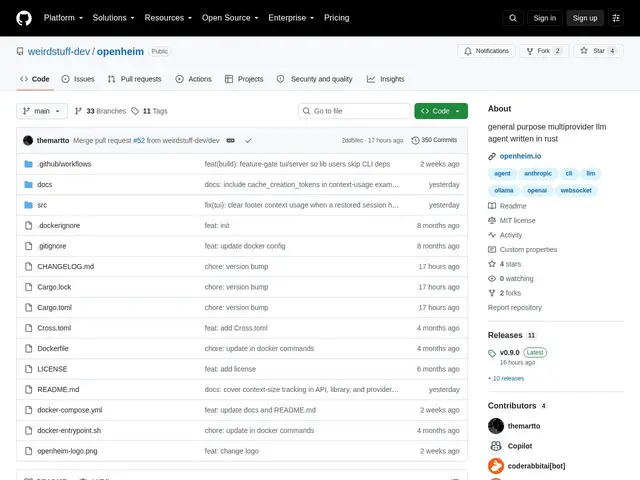The image size is (640, 480).
Task: Click the Sign in button
Action: [544, 18]
